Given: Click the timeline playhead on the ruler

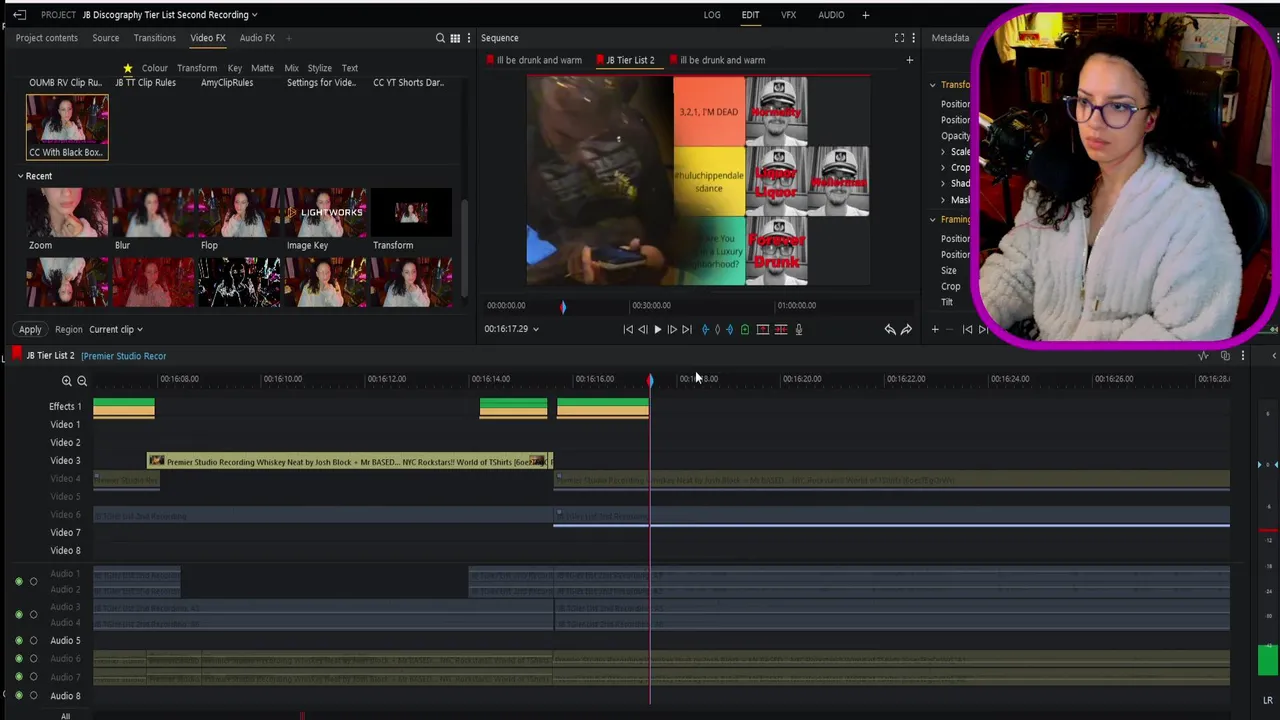Looking at the screenshot, I should [x=650, y=380].
